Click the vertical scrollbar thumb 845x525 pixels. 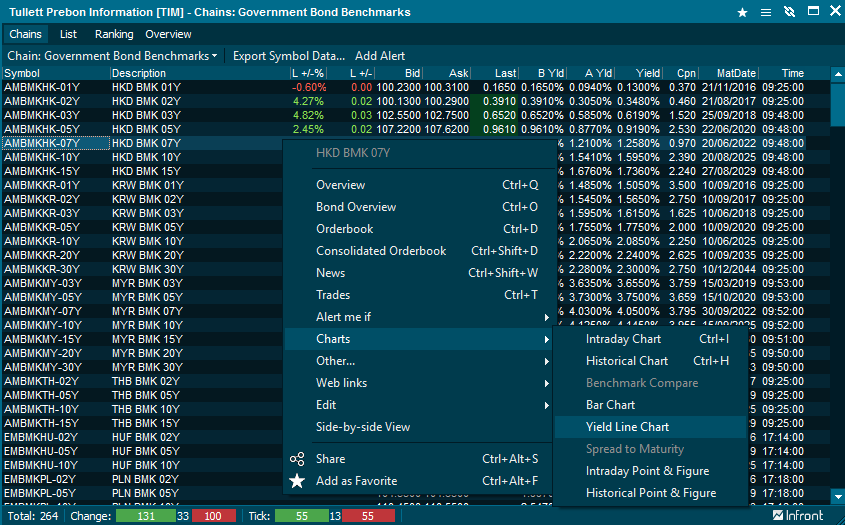tap(838, 105)
